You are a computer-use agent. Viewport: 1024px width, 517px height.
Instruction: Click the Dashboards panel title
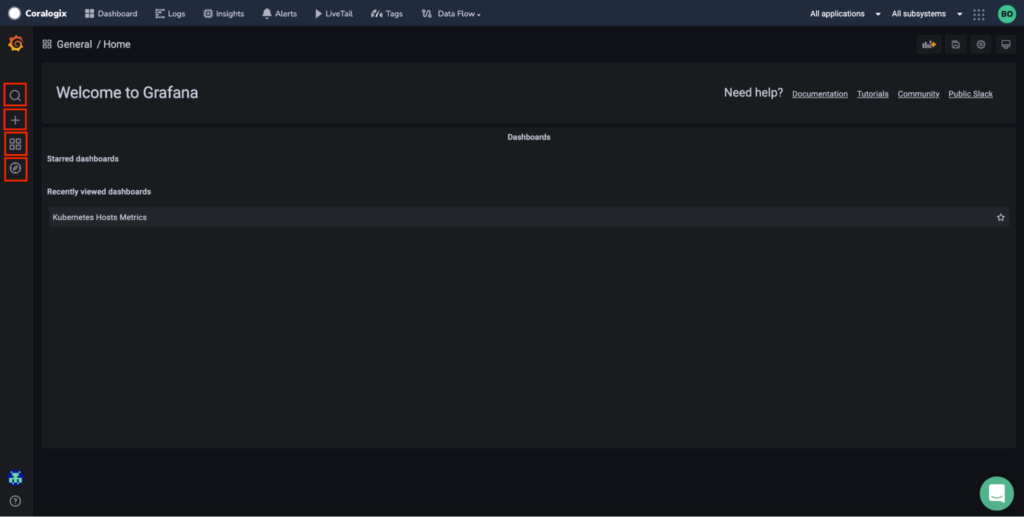(x=528, y=137)
